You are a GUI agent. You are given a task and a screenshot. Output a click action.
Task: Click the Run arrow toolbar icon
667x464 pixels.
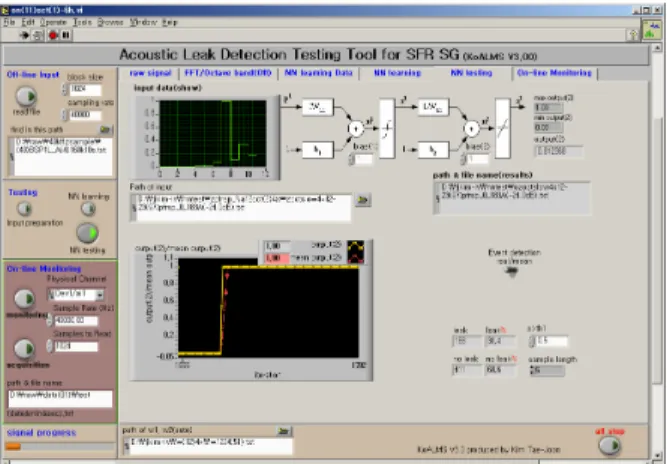24,35
